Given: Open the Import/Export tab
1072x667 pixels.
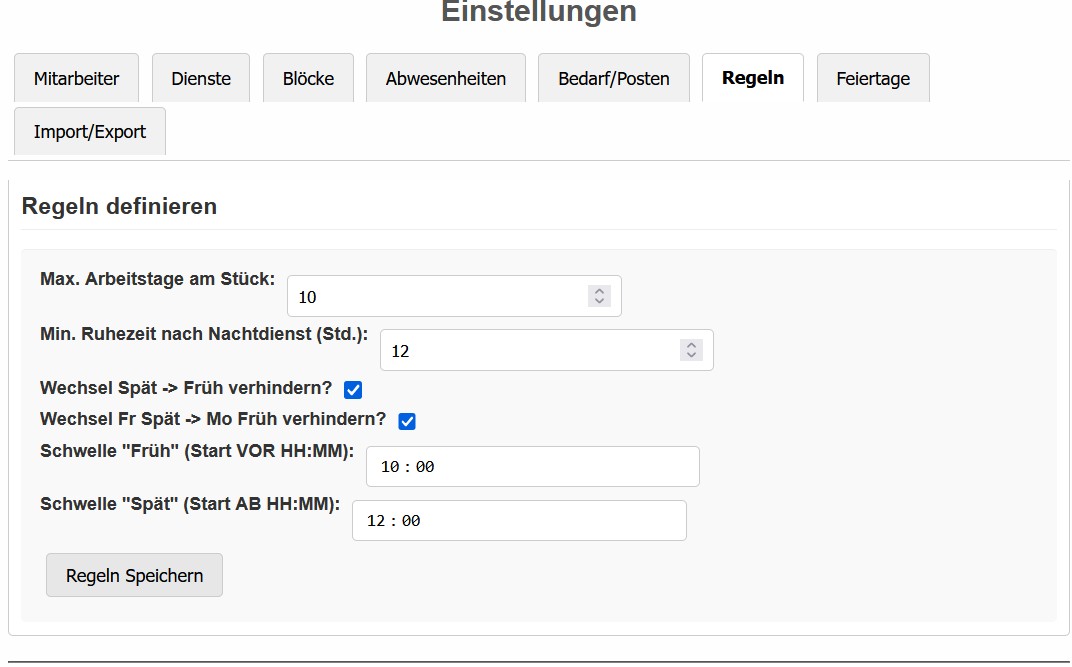Looking at the screenshot, I should [90, 132].
